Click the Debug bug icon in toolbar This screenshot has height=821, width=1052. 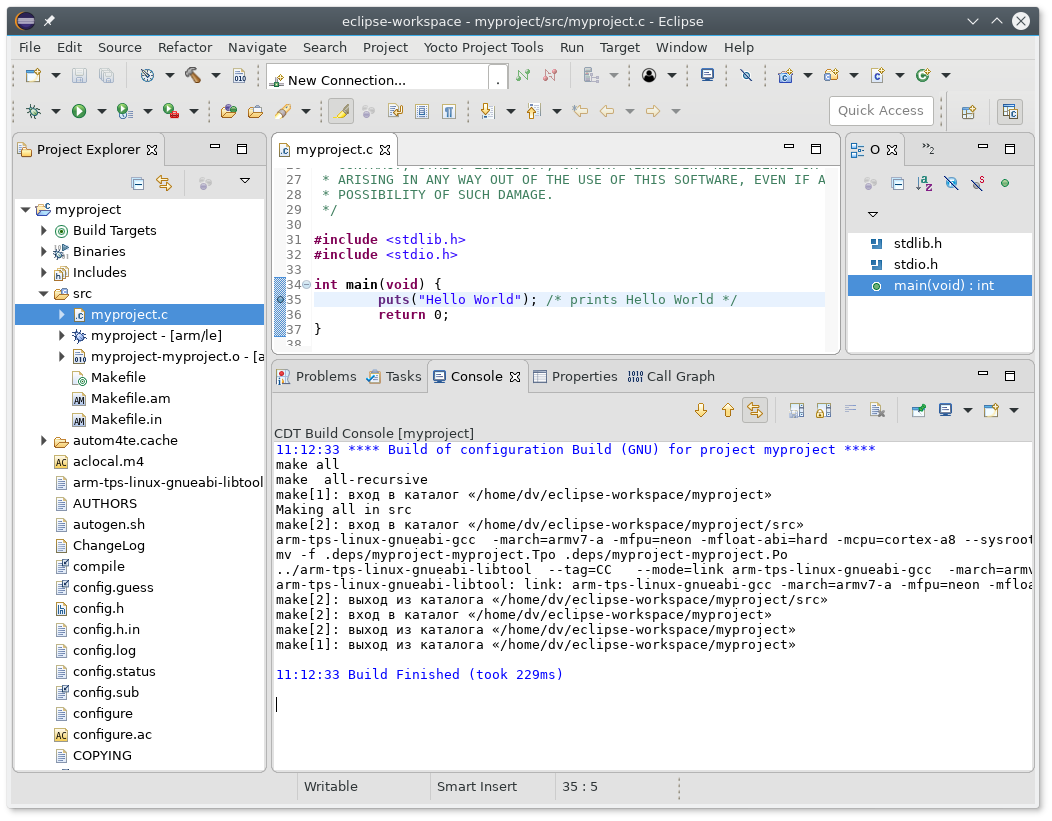point(34,111)
